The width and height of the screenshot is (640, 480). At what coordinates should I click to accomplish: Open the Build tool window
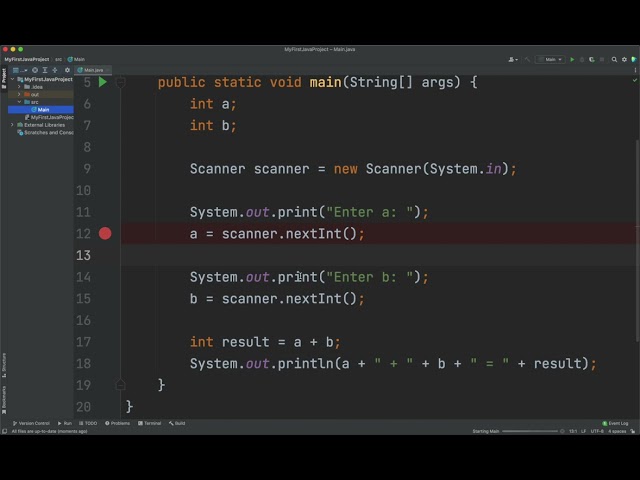(x=177, y=423)
